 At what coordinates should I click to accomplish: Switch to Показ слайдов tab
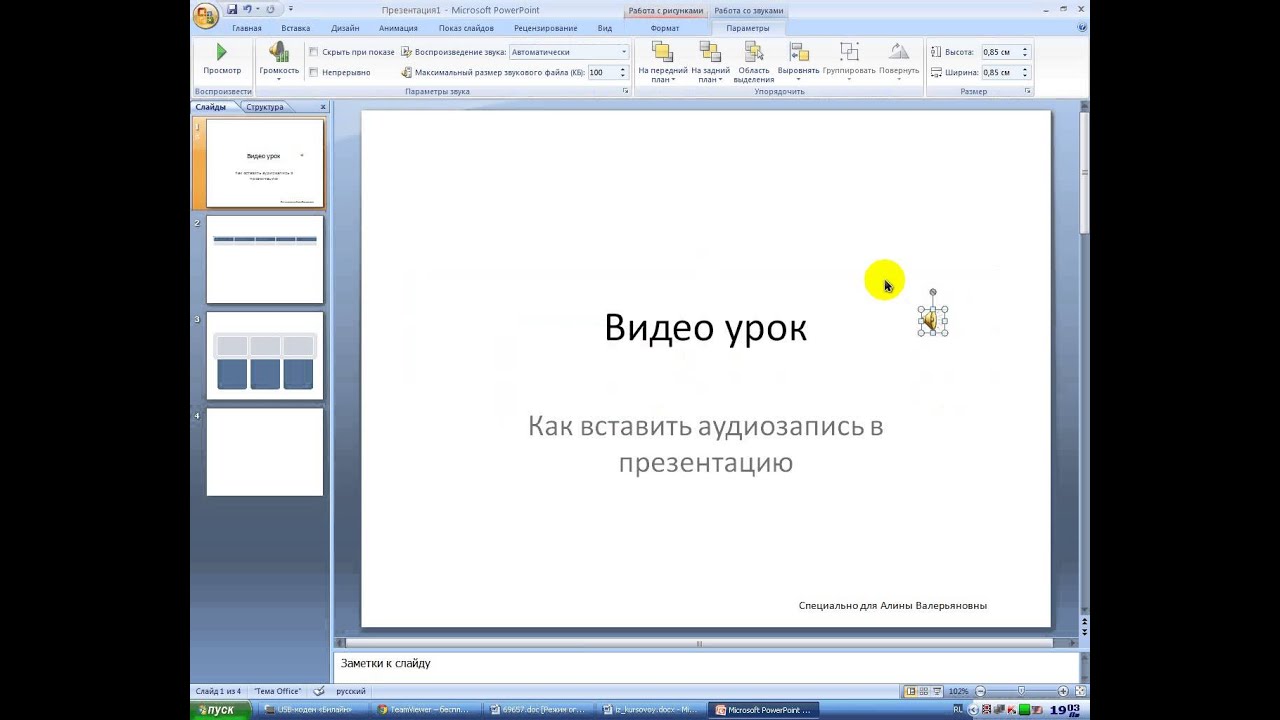click(466, 28)
